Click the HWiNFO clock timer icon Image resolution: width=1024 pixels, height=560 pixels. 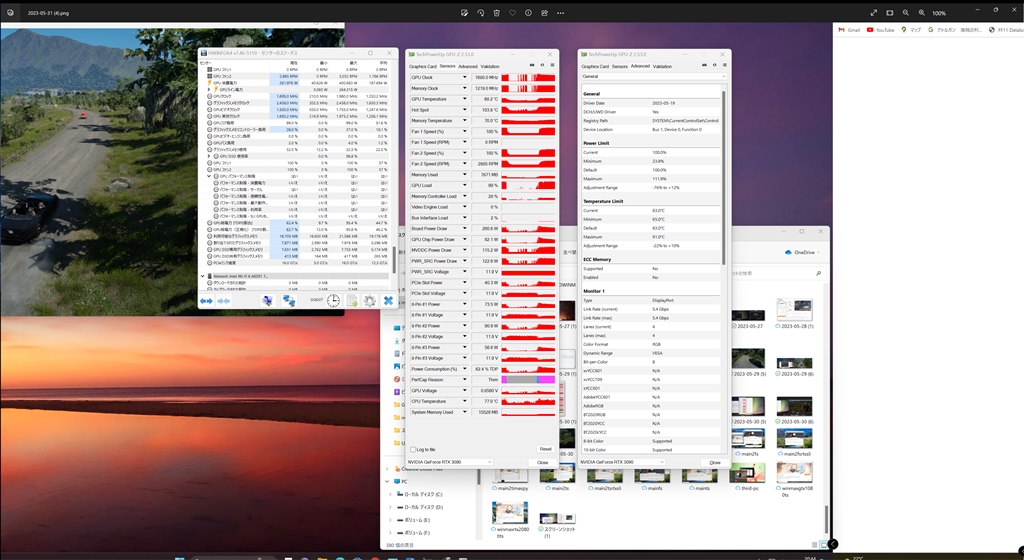click(333, 300)
